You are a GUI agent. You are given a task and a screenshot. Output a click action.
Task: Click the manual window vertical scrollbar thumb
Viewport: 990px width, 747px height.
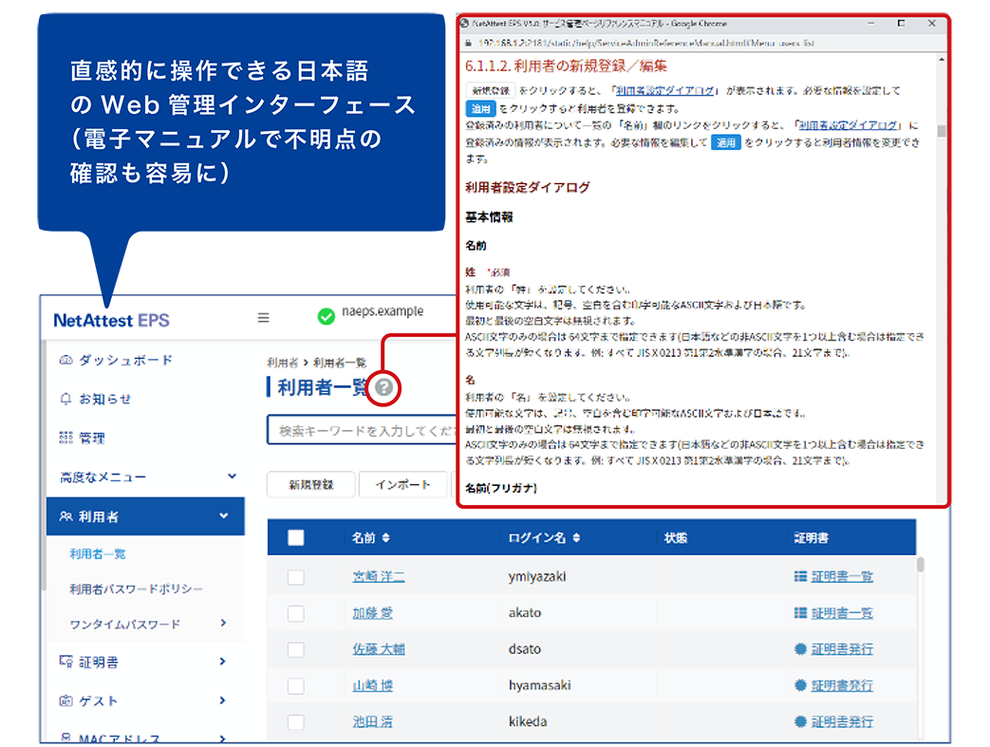tap(941, 131)
